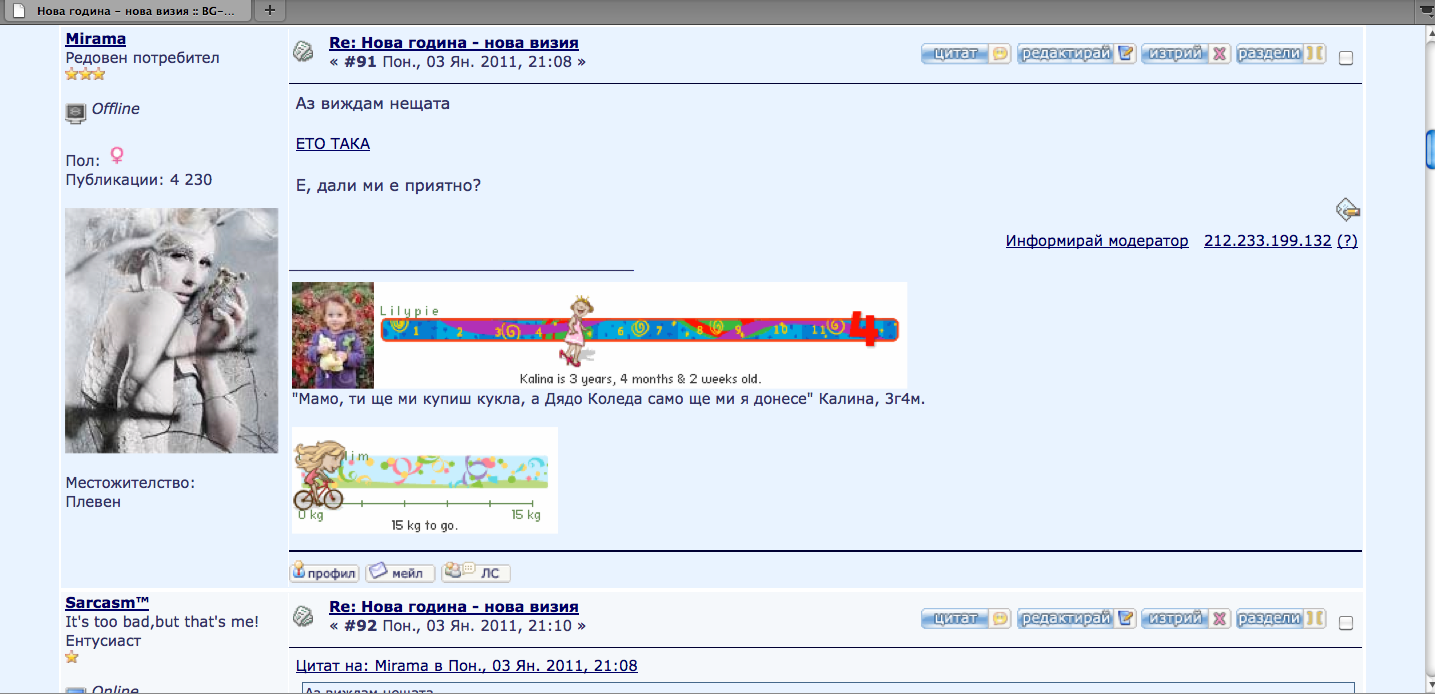This screenshot has width=1435, height=694.
Task: Send a personal message via ЛС button
Action: tap(476, 573)
